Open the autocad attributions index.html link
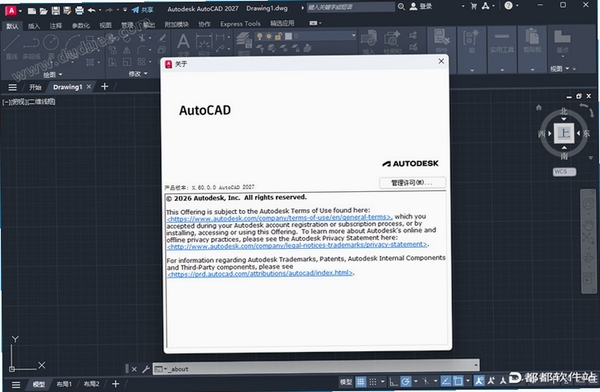The image size is (600, 392). pos(260,273)
